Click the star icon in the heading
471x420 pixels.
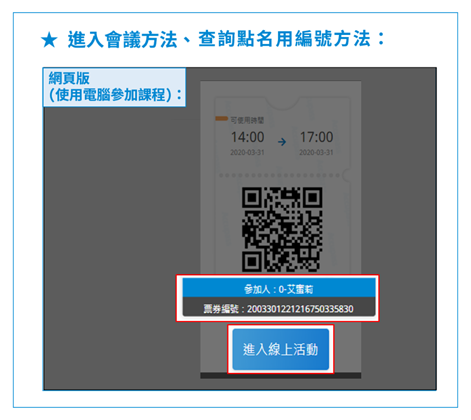pyautogui.click(x=49, y=40)
